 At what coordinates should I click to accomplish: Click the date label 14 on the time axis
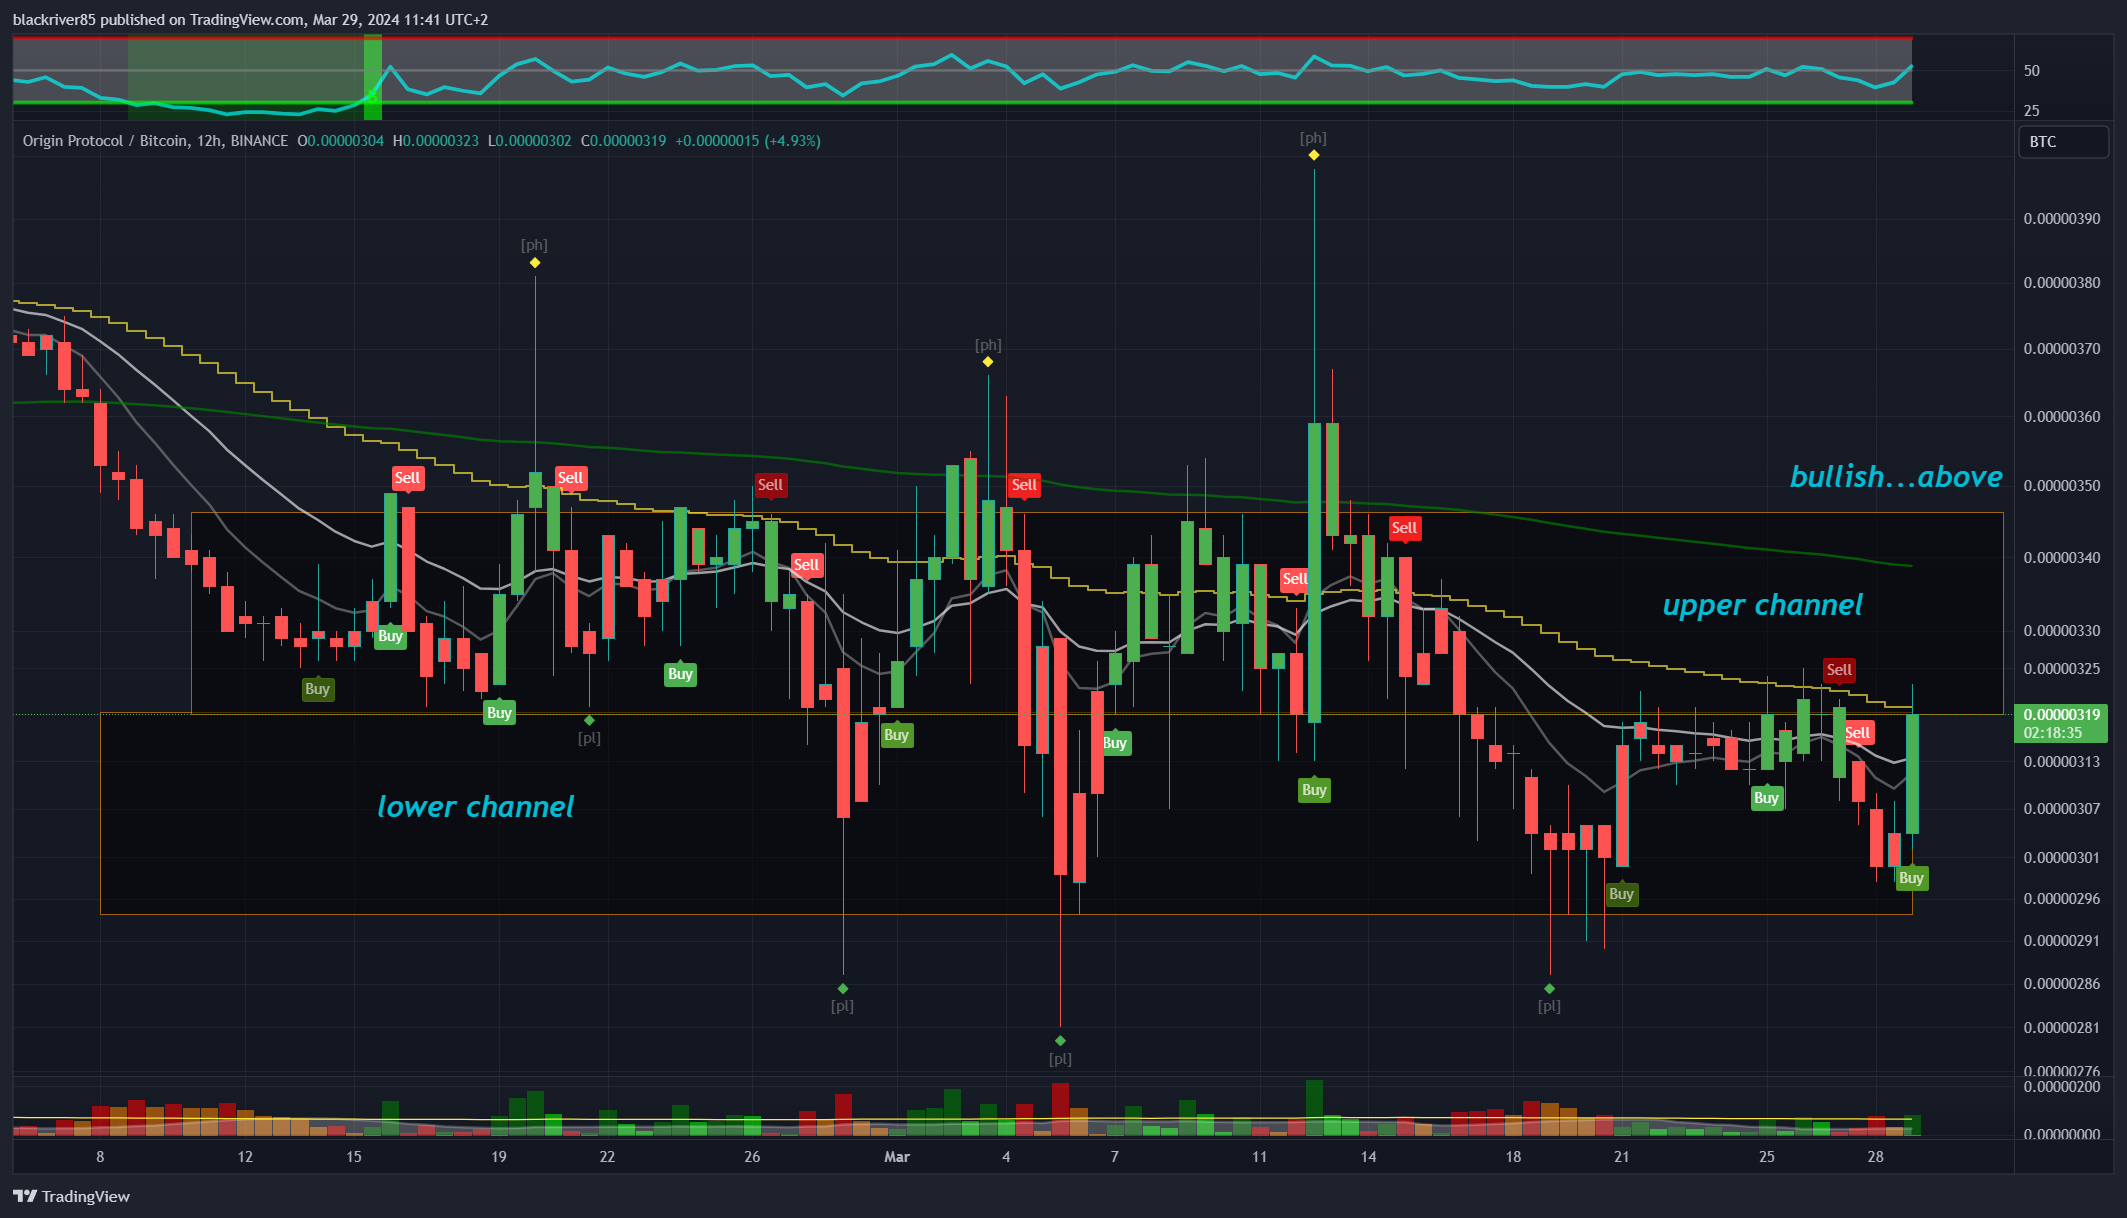tap(1368, 1157)
